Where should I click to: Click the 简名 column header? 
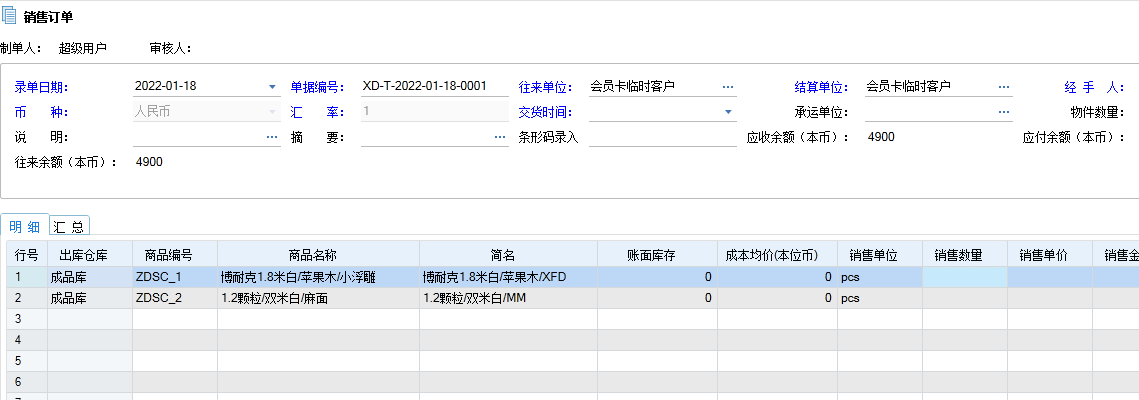tap(508, 256)
